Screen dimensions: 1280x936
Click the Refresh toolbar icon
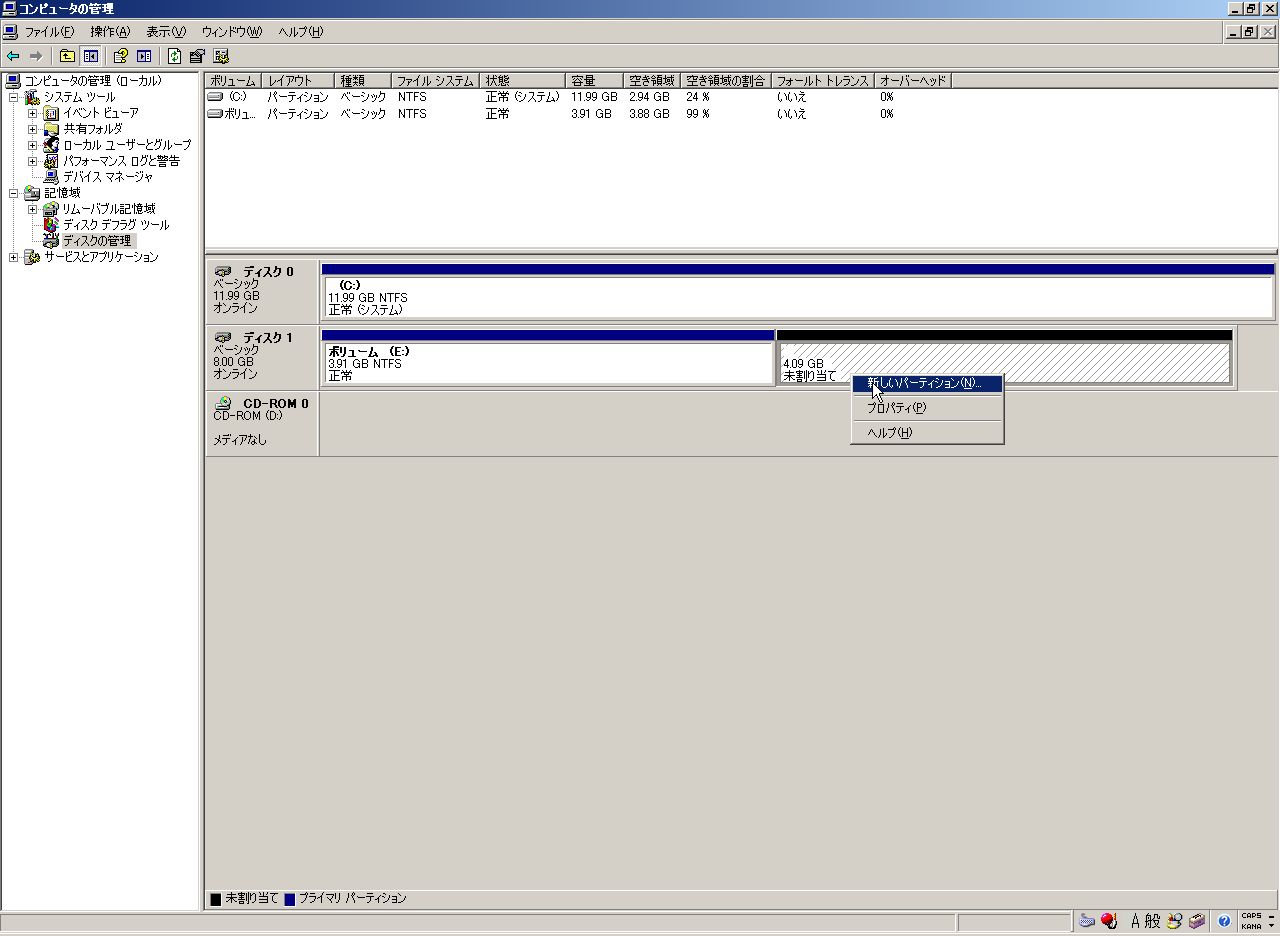click(174, 56)
